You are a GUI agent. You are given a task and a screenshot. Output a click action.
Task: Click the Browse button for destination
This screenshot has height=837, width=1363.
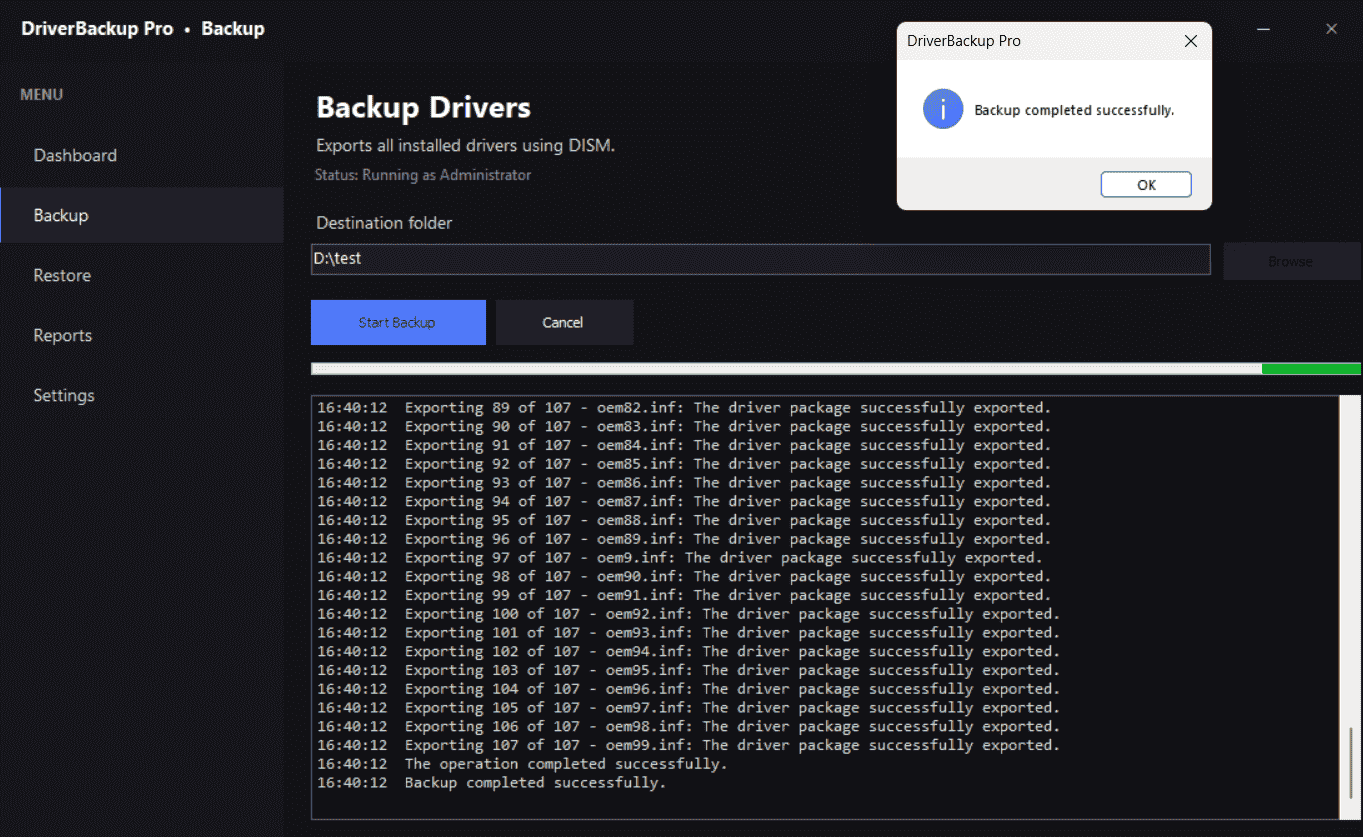1290,261
